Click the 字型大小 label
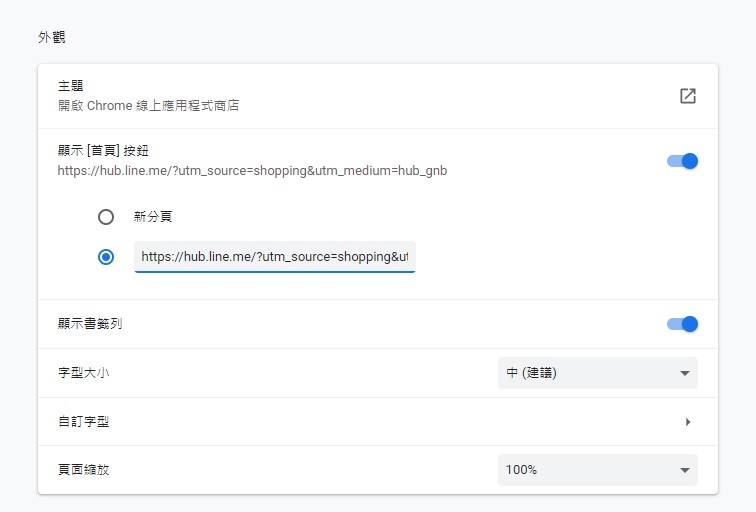 83,373
